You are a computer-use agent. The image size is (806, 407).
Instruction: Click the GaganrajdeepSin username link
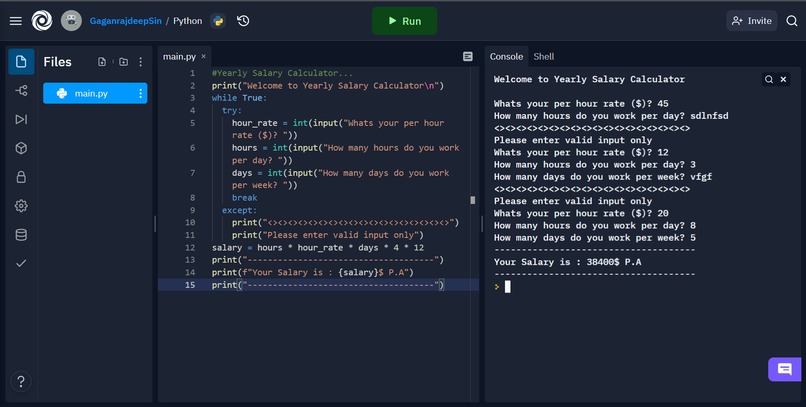click(x=125, y=21)
